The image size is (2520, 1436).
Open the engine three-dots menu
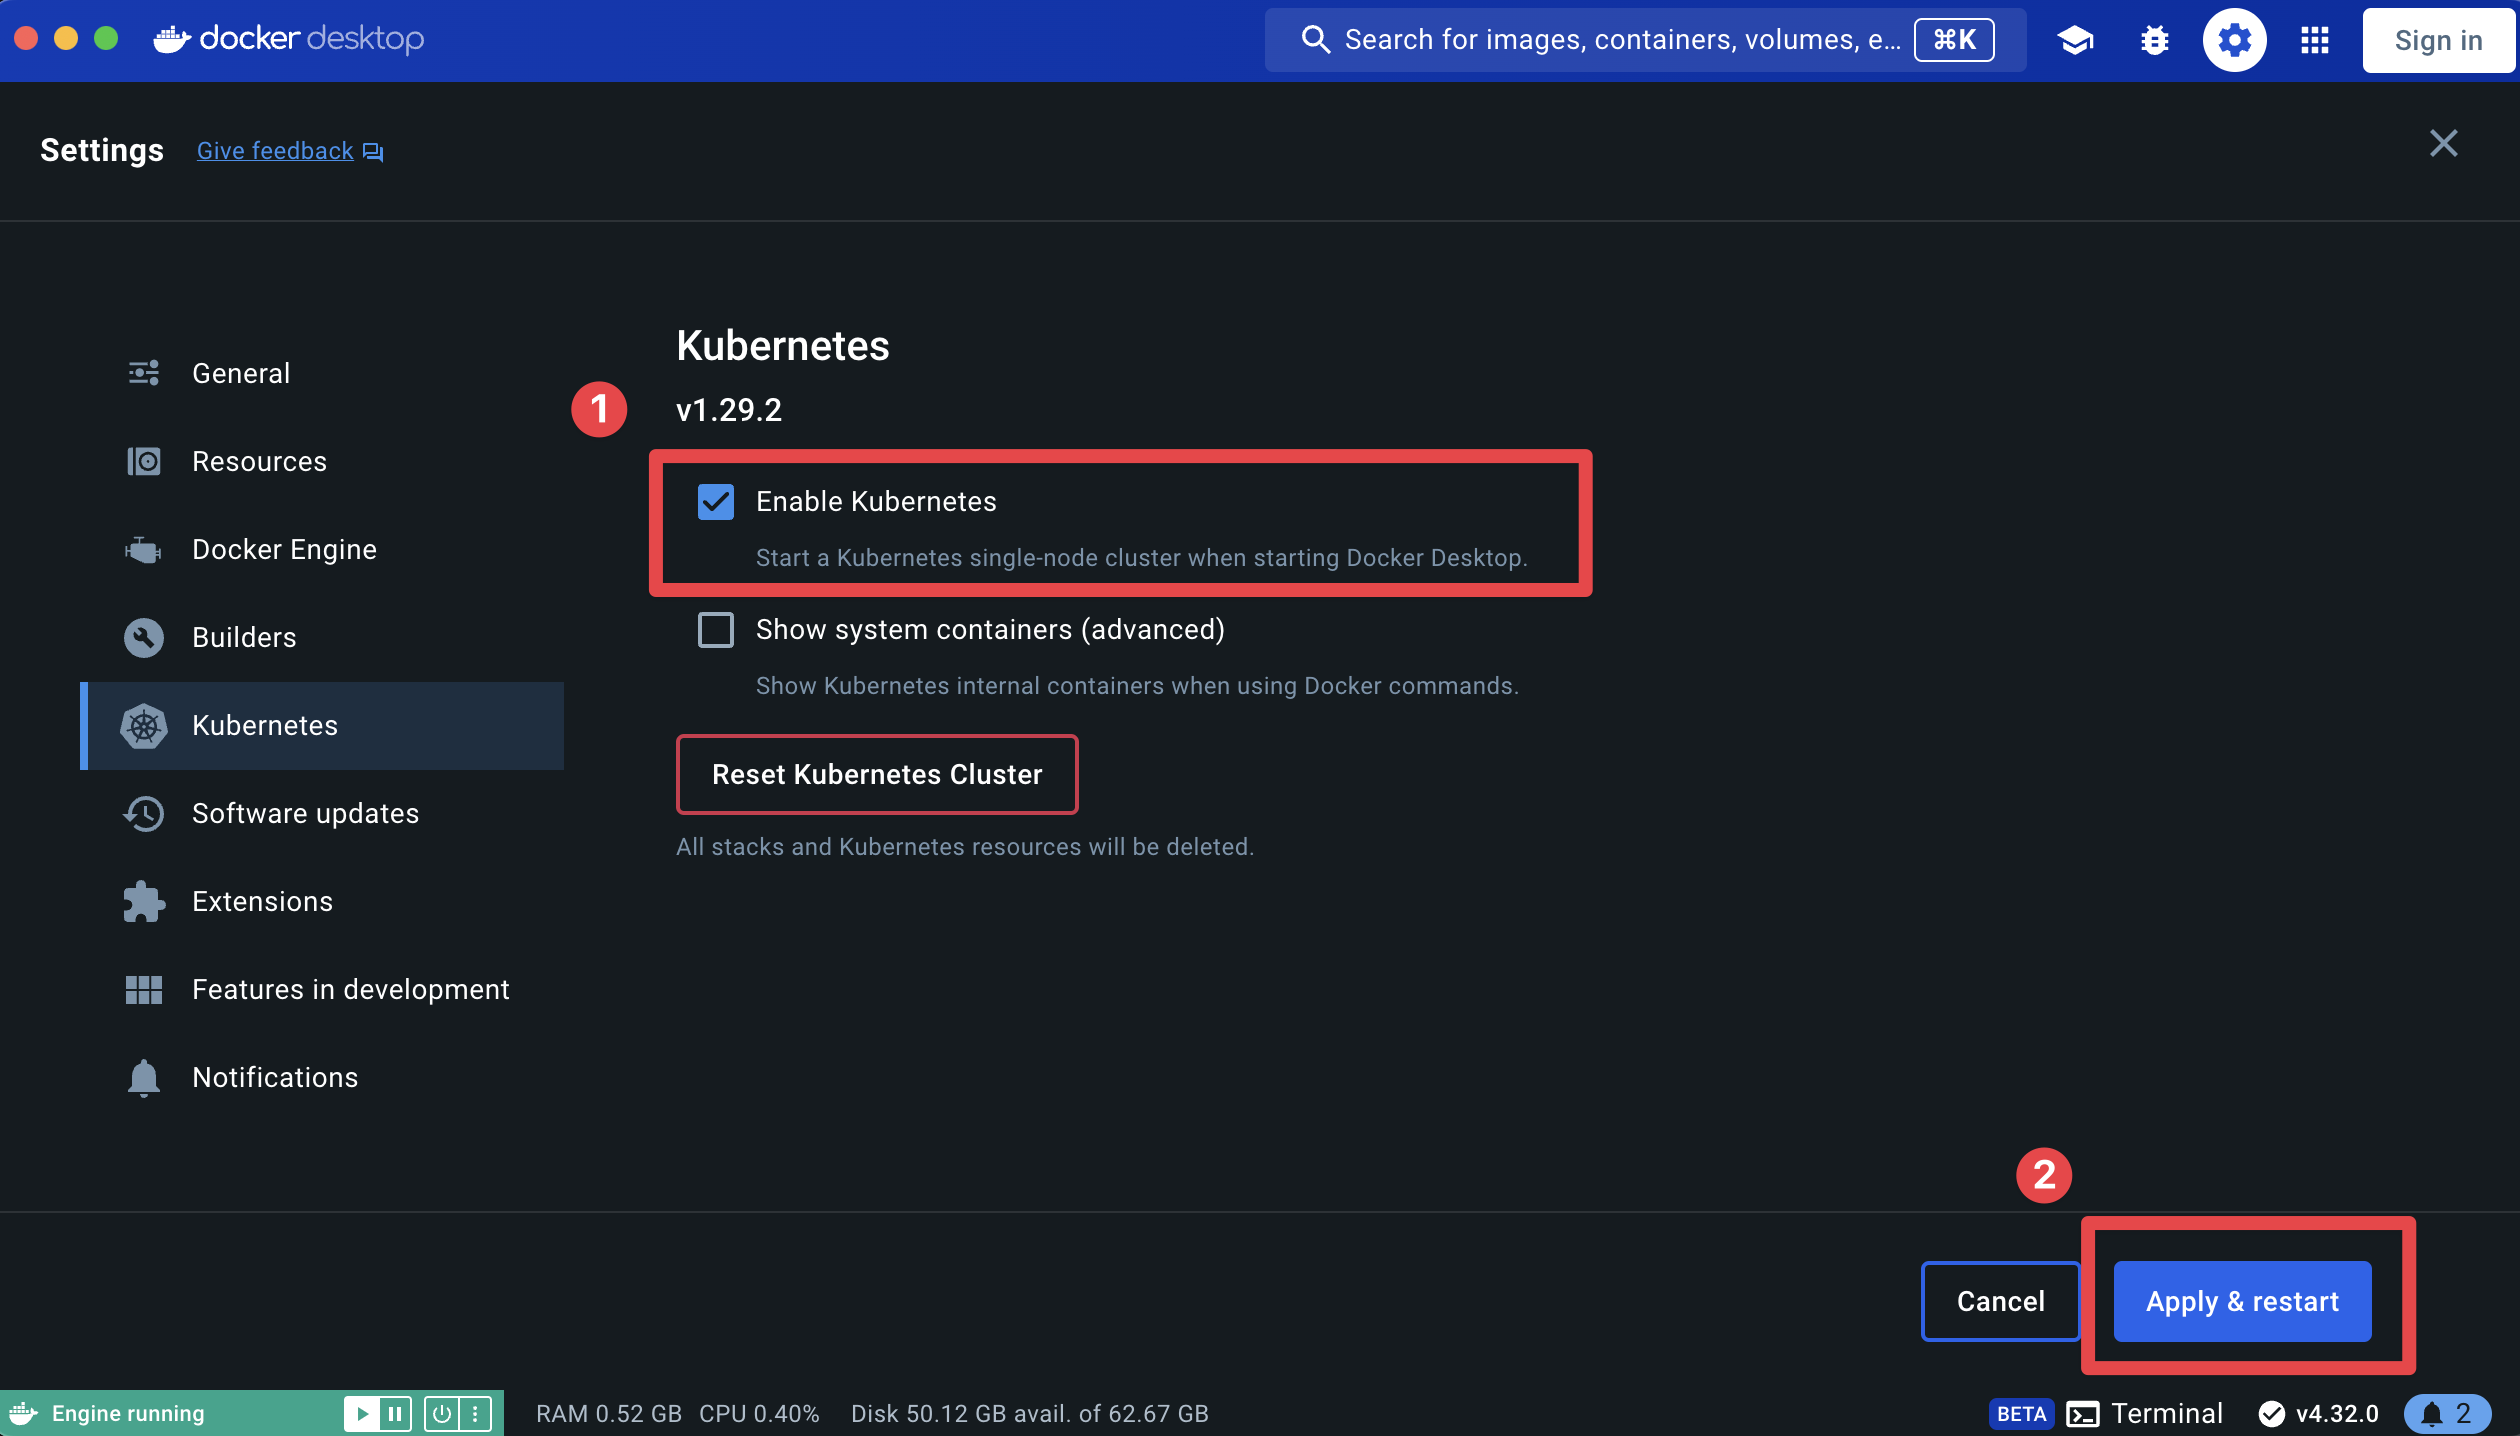tap(475, 1413)
